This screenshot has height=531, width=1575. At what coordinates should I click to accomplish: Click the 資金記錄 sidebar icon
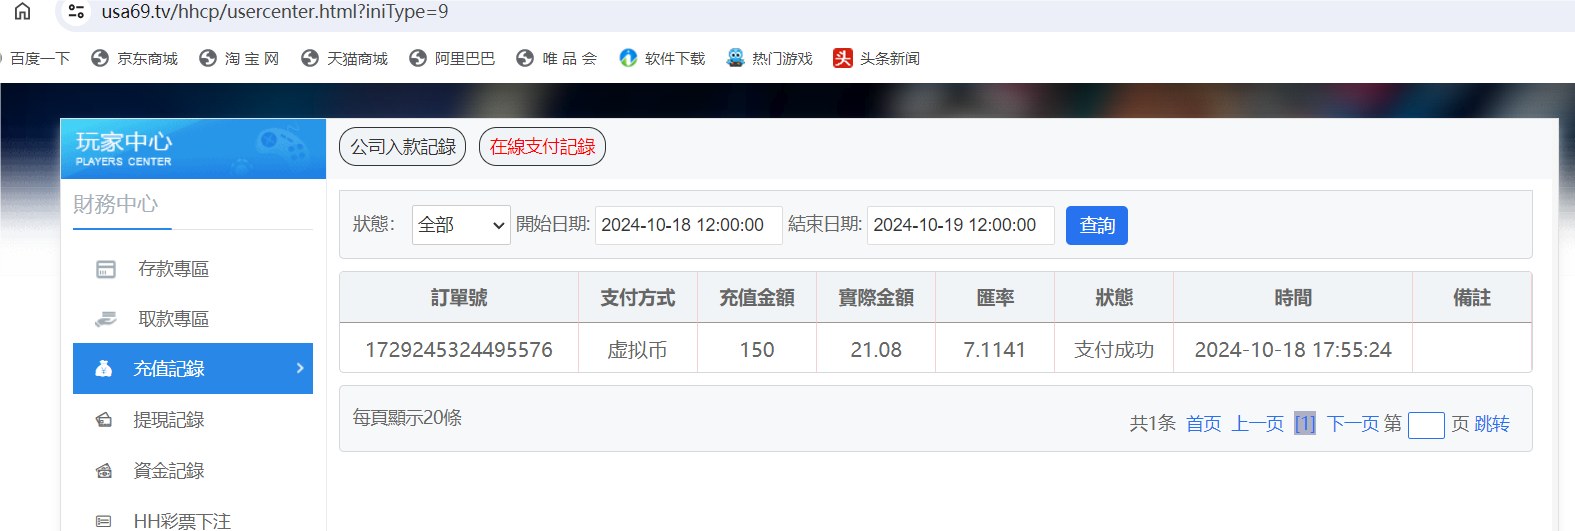tap(104, 471)
